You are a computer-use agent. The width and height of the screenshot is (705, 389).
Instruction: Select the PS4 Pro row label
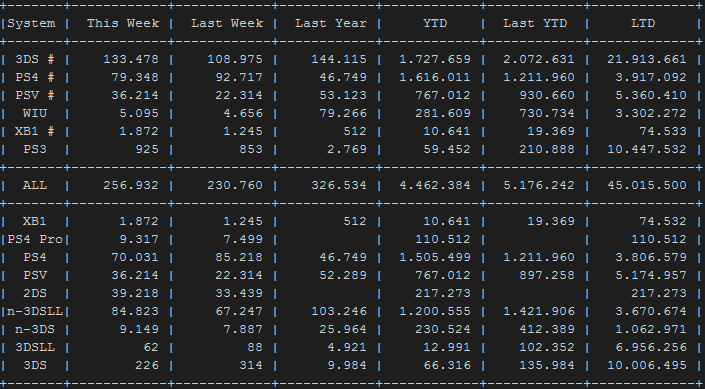click(x=35, y=239)
